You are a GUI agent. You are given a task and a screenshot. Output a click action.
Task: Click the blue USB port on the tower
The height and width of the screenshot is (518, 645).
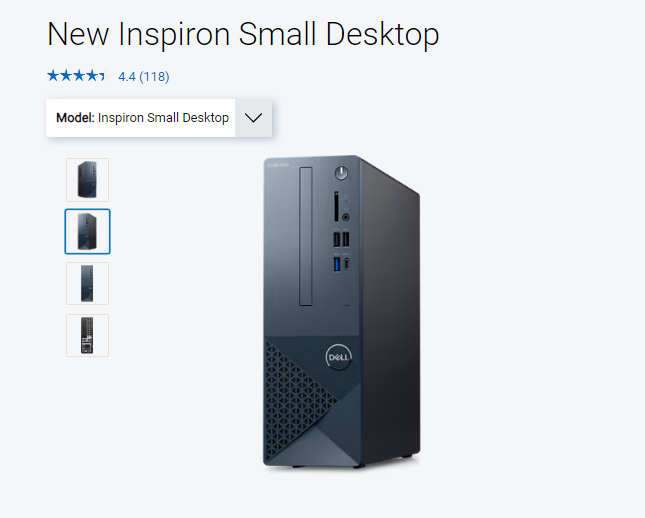[x=337, y=264]
